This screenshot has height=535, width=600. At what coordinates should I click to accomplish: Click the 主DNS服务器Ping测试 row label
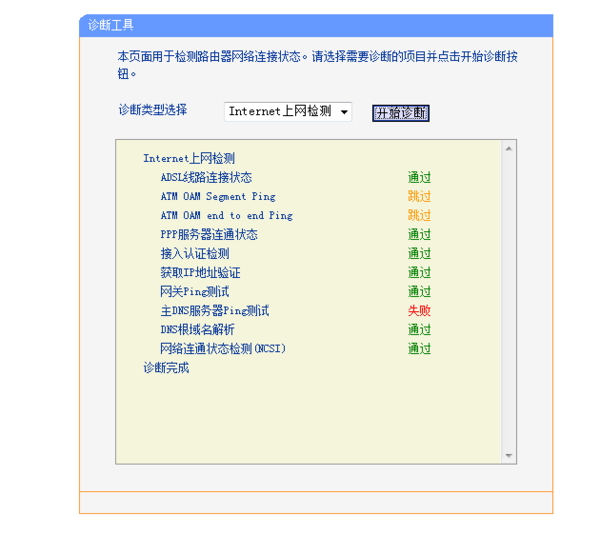point(215,310)
